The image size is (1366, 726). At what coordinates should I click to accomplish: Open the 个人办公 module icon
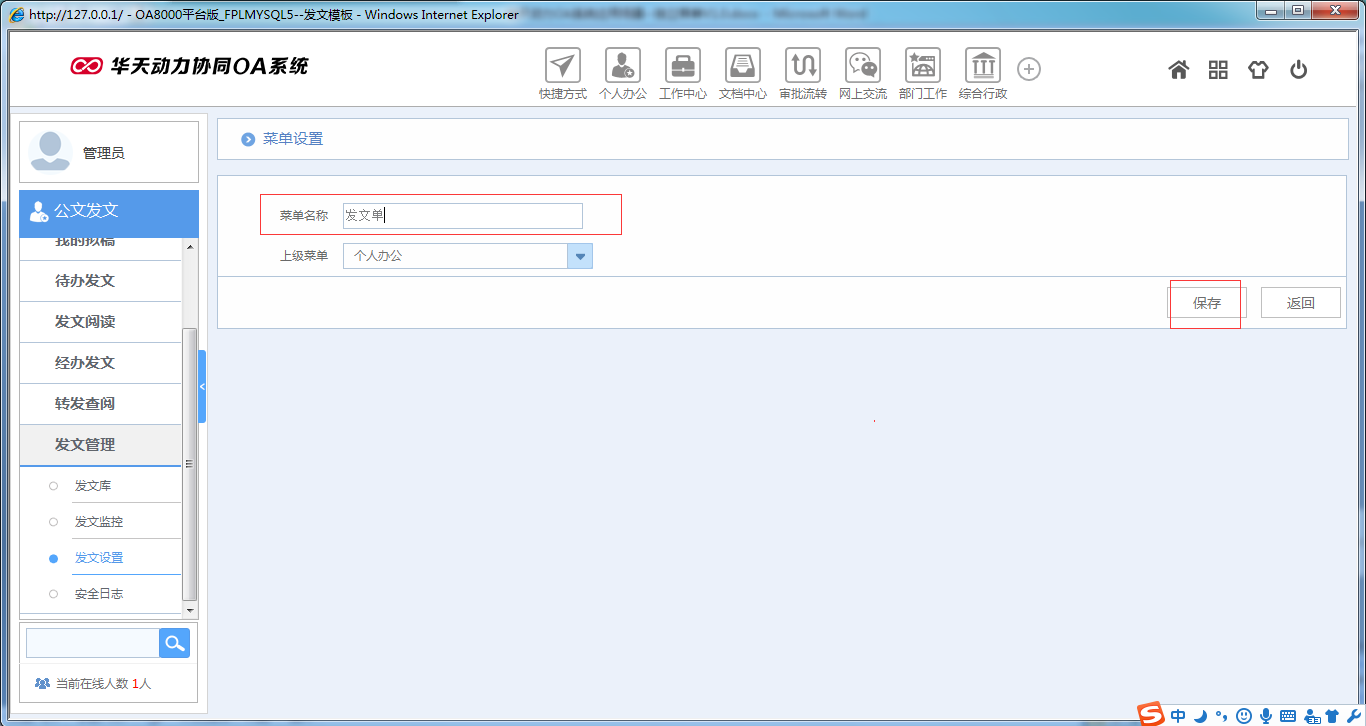[623, 66]
